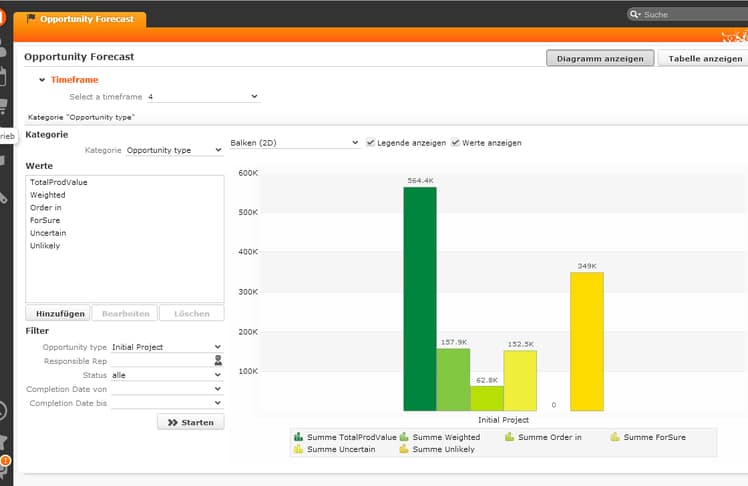
Task: Expand the Kategorie Opportunity type dropdown
Action: (174, 150)
